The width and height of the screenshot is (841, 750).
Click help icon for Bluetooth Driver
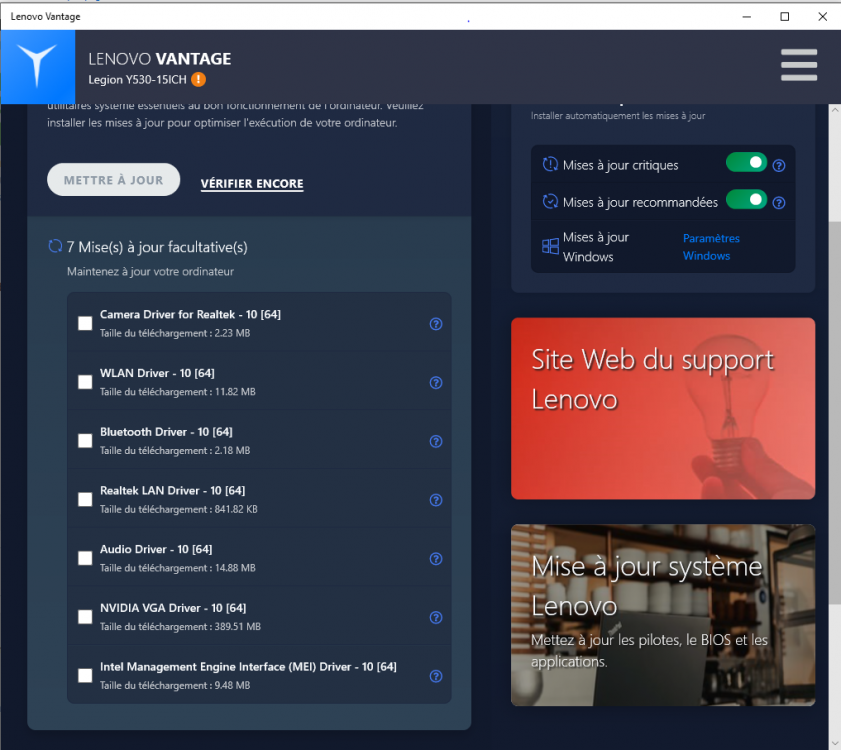click(x=436, y=442)
